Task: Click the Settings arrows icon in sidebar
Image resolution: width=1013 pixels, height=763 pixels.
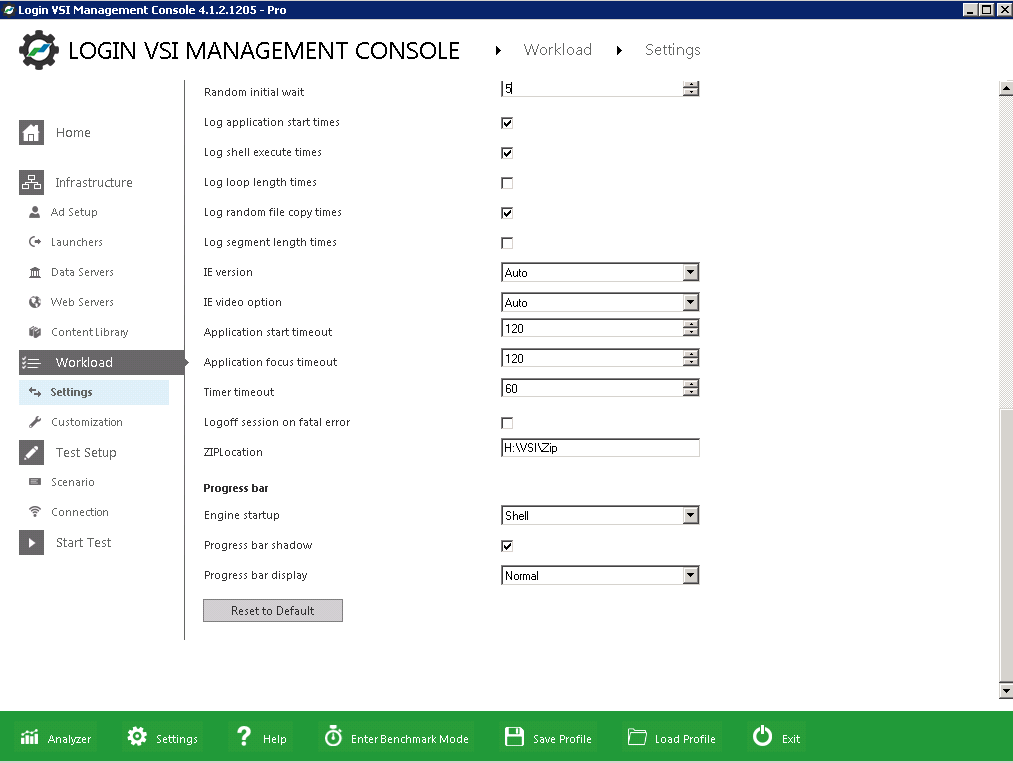Action: pos(35,392)
